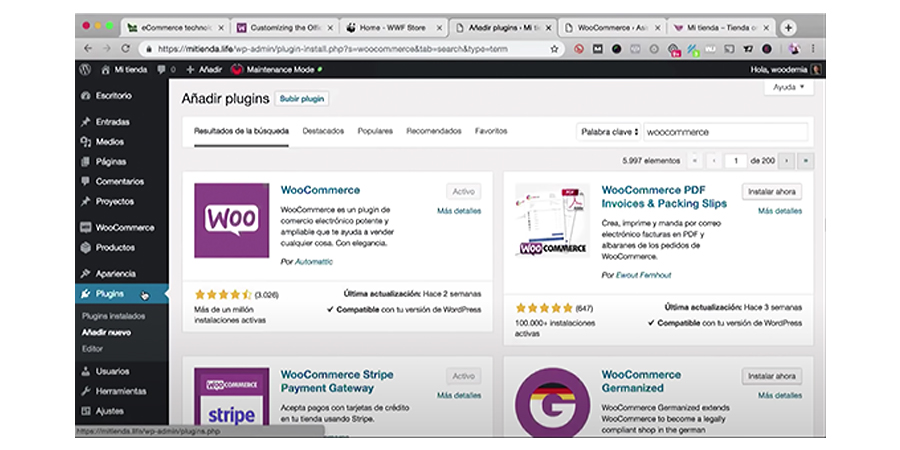Reload the page with the refresh icon

(125, 49)
